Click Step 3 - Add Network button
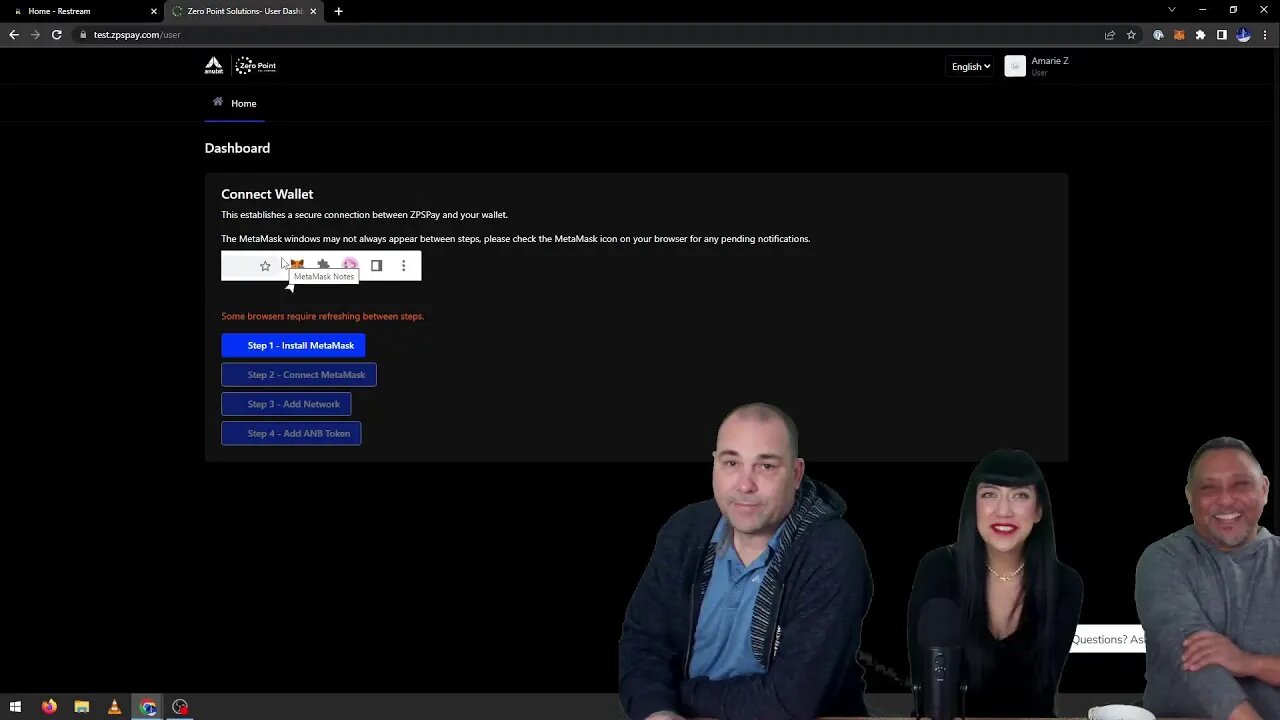The image size is (1280, 720). tap(286, 404)
